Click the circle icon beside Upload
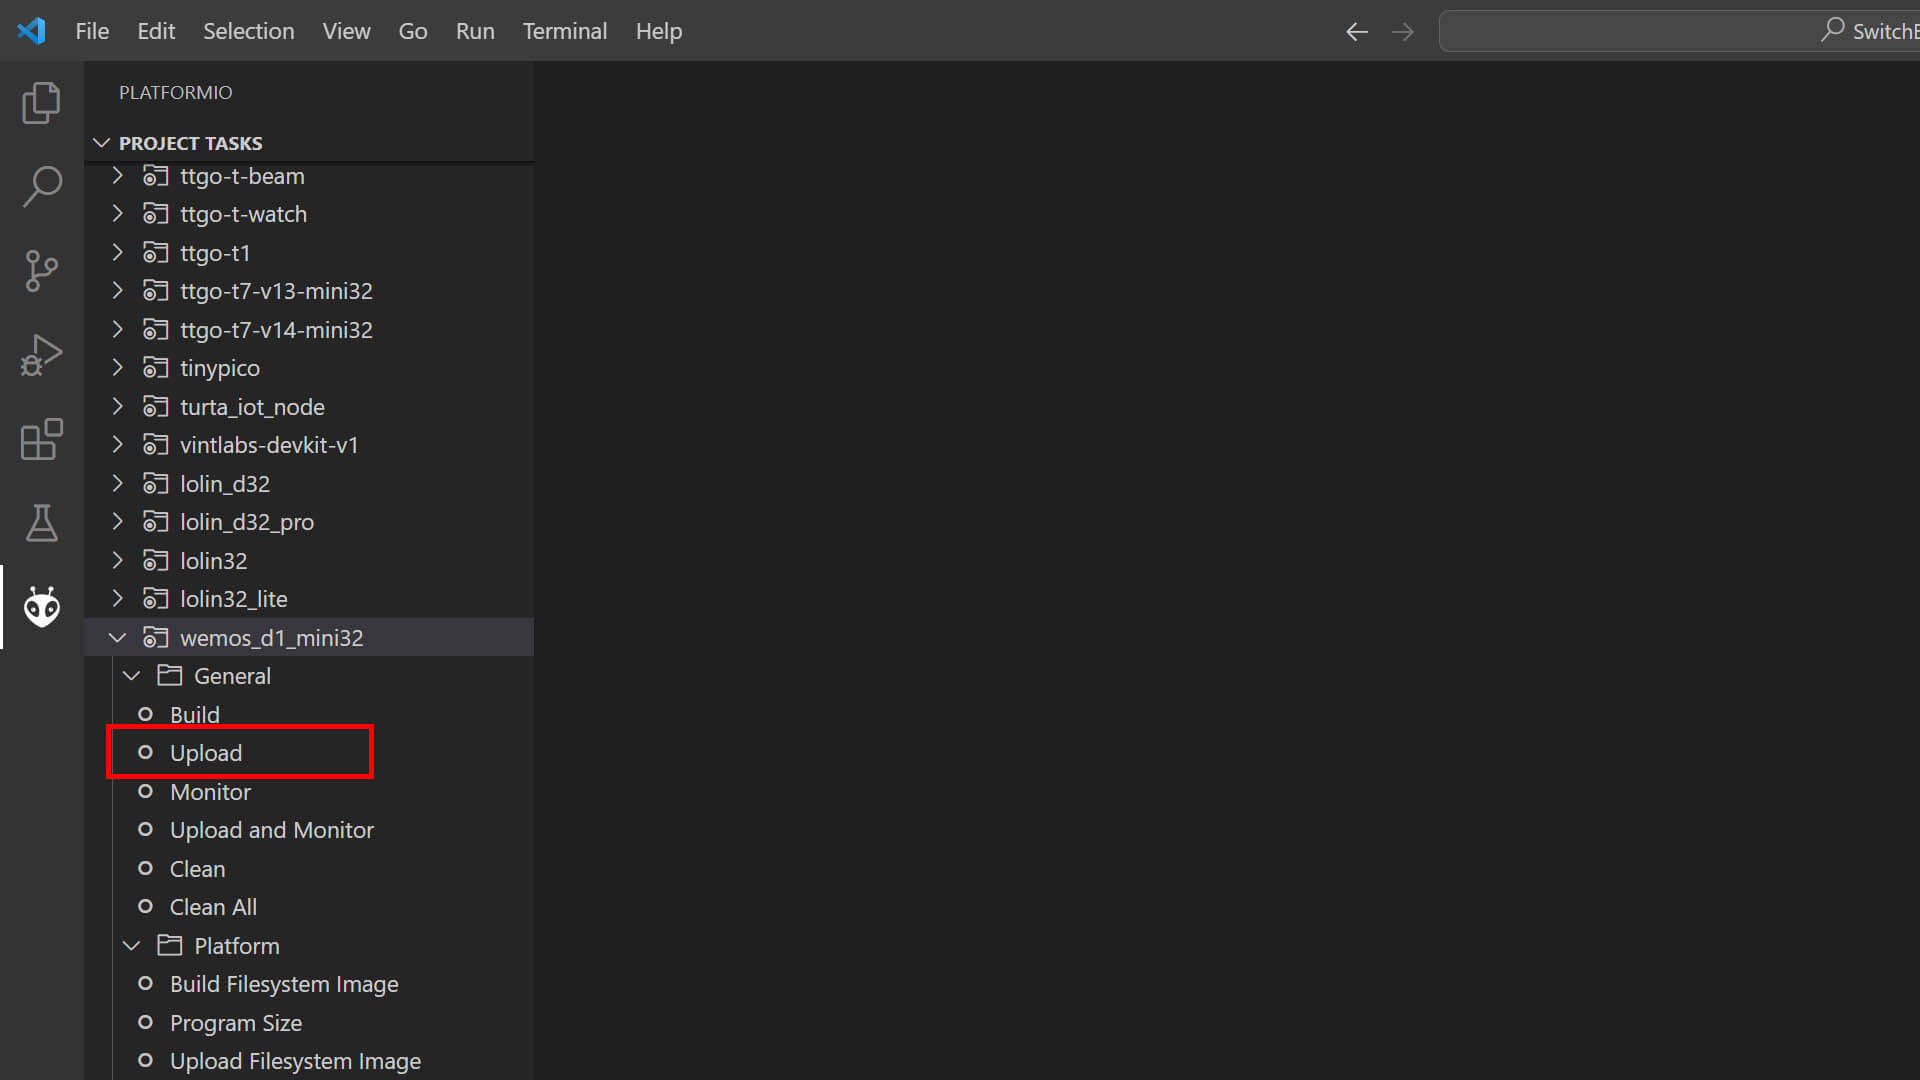This screenshot has height=1080, width=1920. [145, 752]
